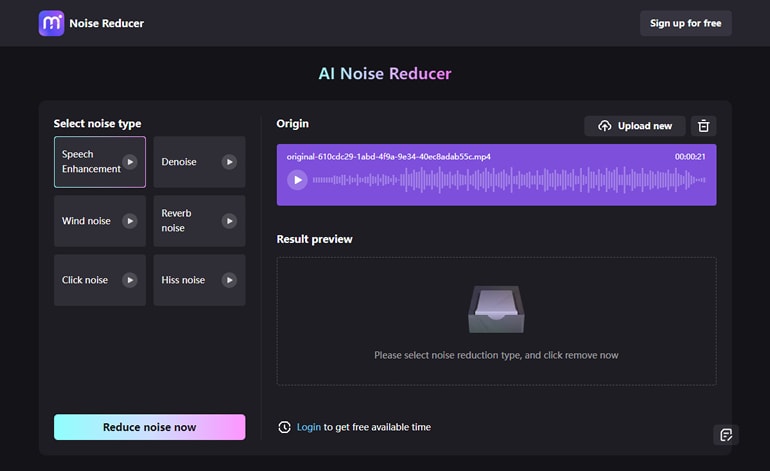
Task: Delete the uploaded file with trash icon
Action: (703, 126)
